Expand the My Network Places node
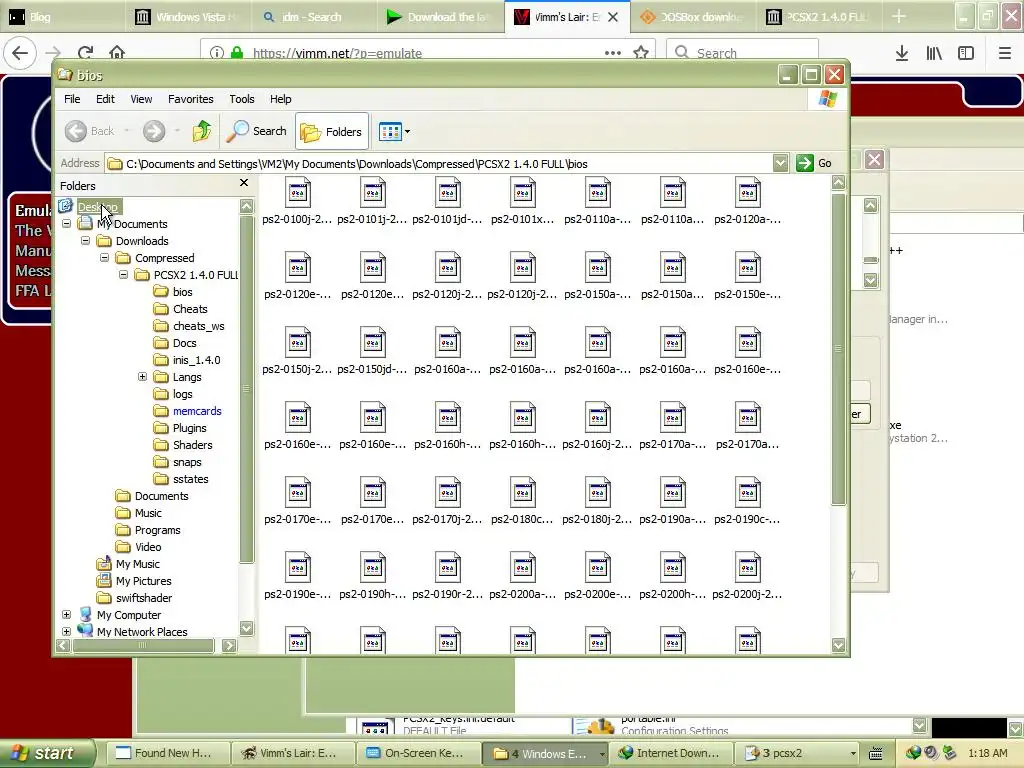 [67, 631]
